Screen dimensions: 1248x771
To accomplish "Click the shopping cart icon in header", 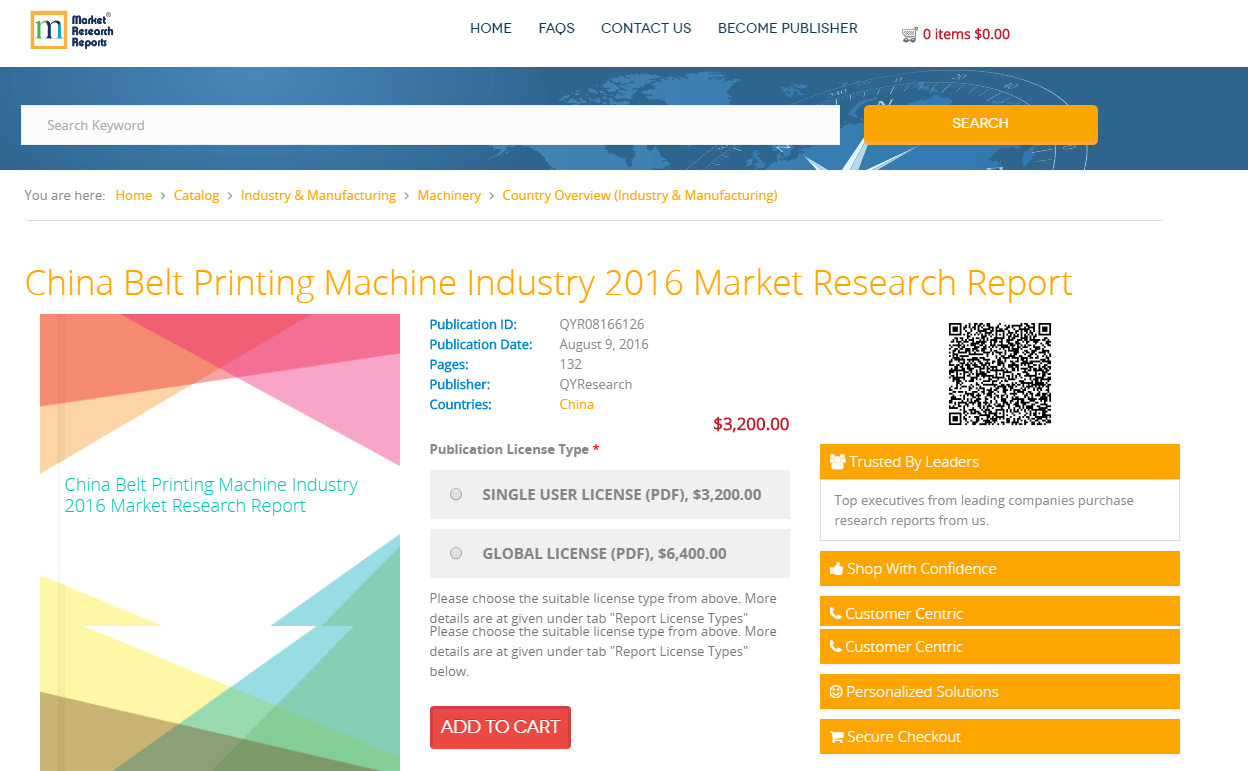I will [910, 34].
